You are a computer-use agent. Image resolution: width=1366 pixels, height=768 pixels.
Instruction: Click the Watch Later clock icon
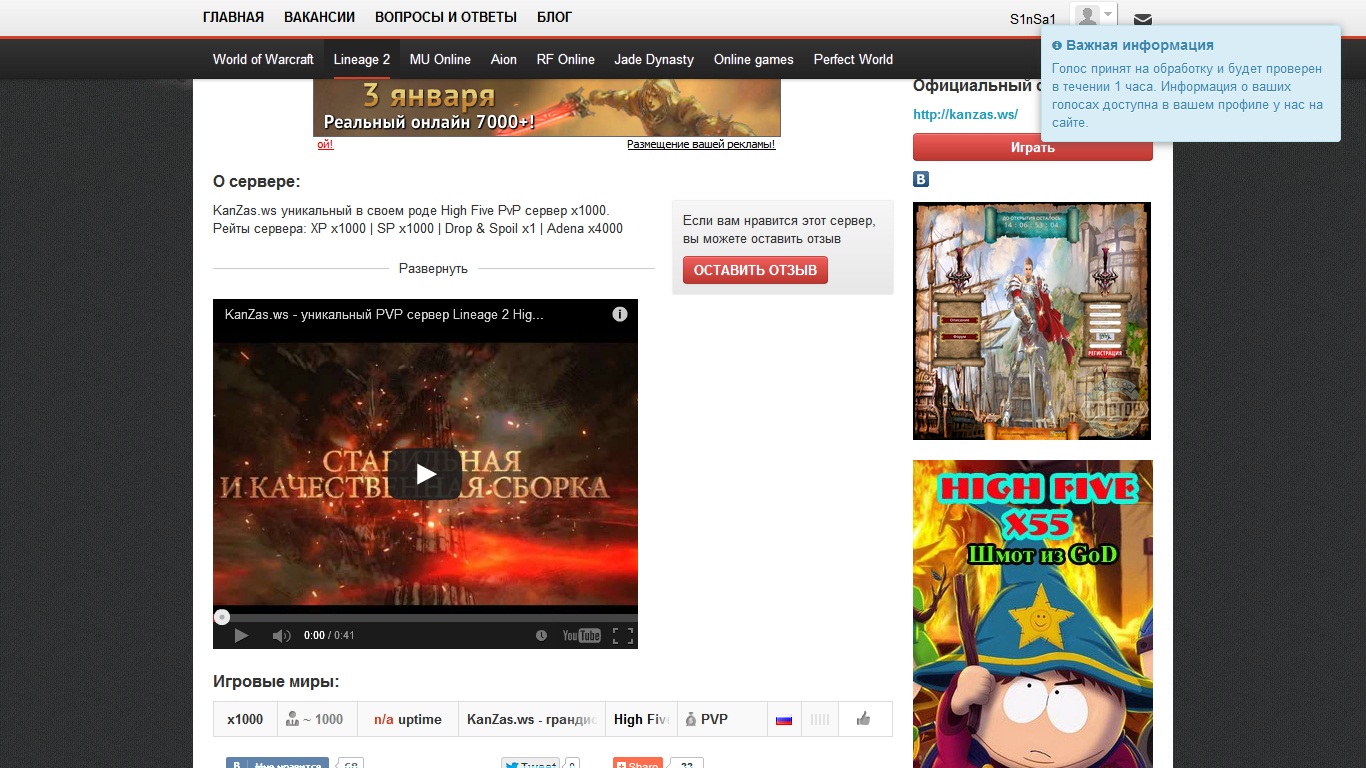tap(541, 635)
